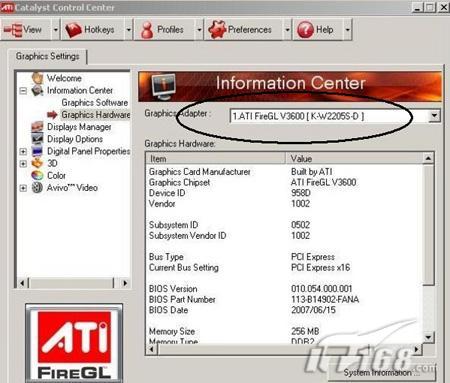This screenshot has height=383, width=450.
Task: Click the Subsystem ID value 0502
Action: [x=300, y=225]
